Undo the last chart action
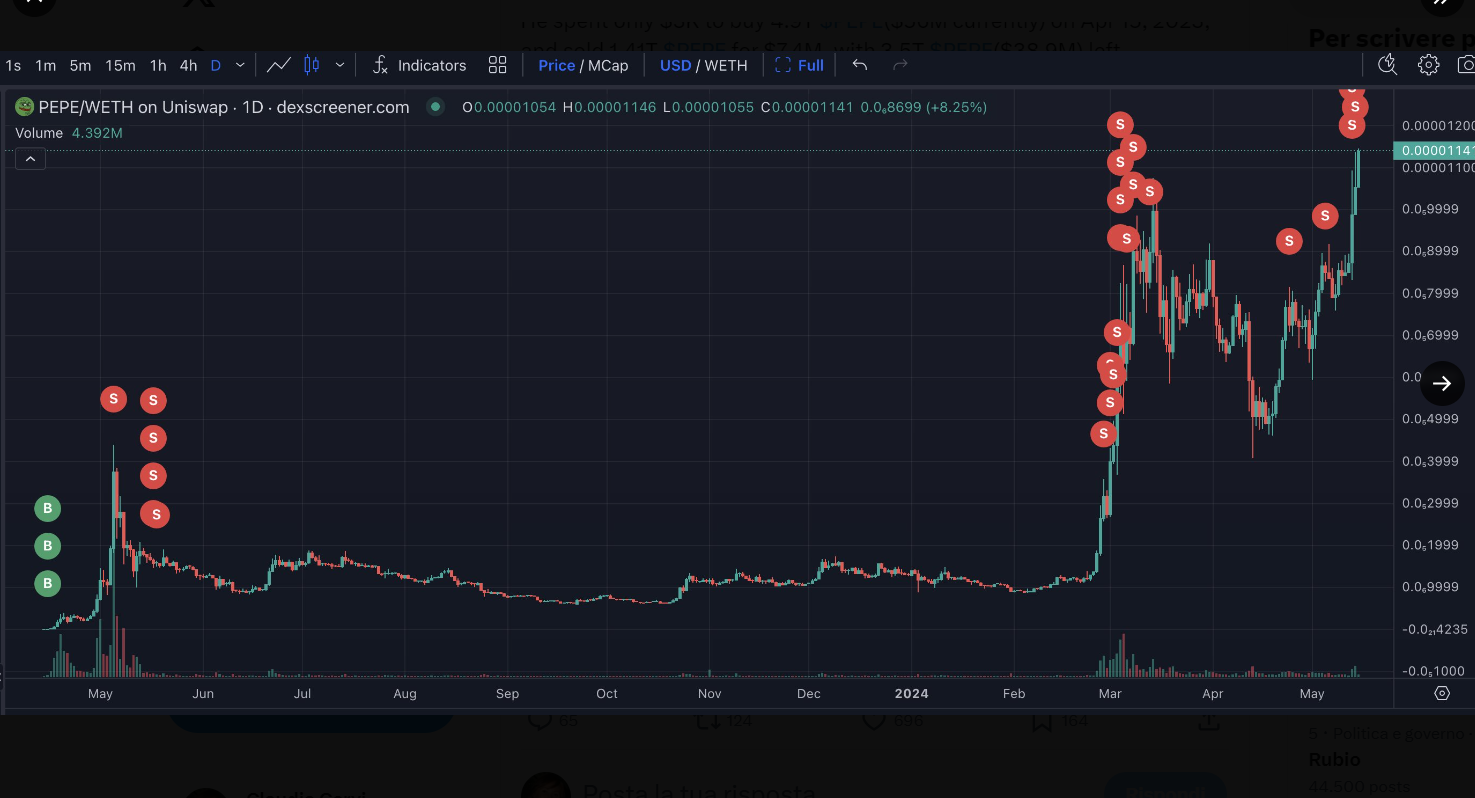The height and width of the screenshot is (798, 1475). [860, 65]
